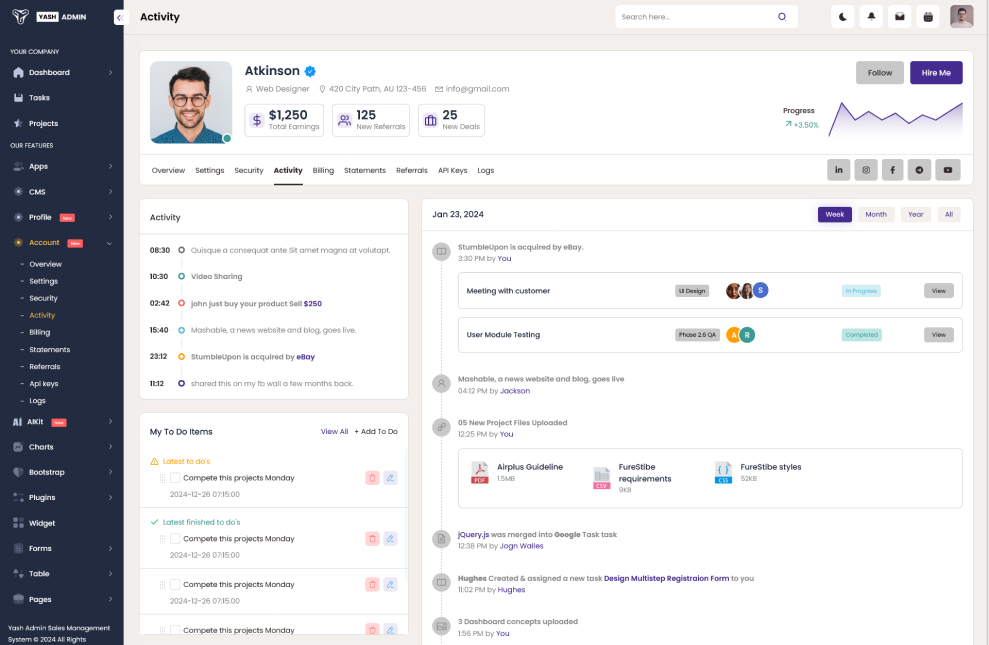Screen dimensions: 989x645
Task: Open Atkinson's Instagram icon
Action: click(866, 170)
